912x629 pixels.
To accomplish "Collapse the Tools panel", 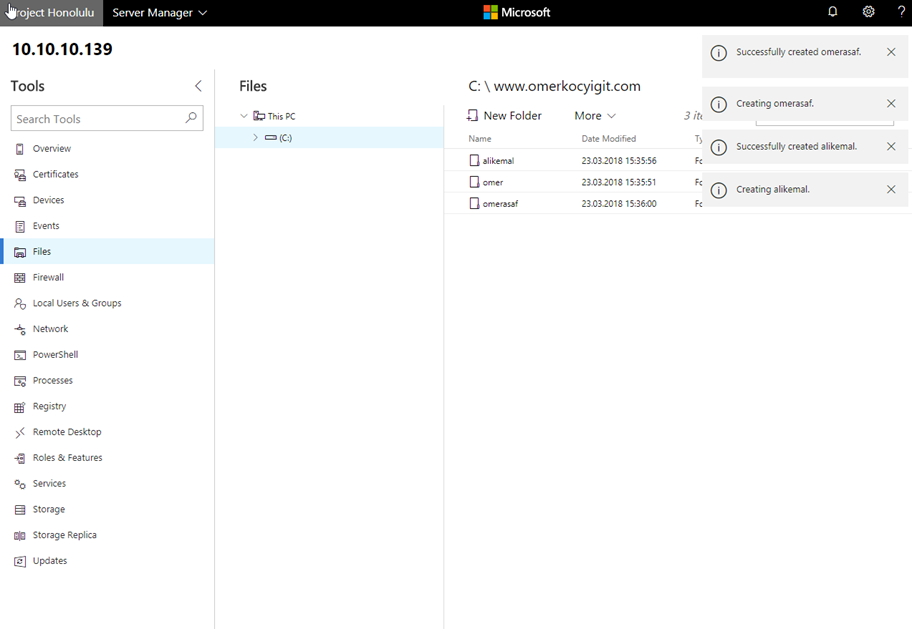I will pos(198,86).
